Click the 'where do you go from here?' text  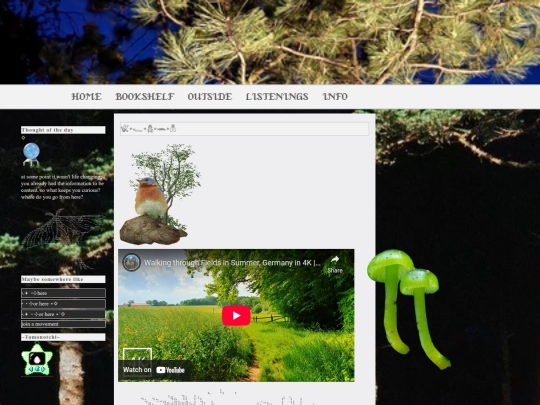click(x=52, y=197)
